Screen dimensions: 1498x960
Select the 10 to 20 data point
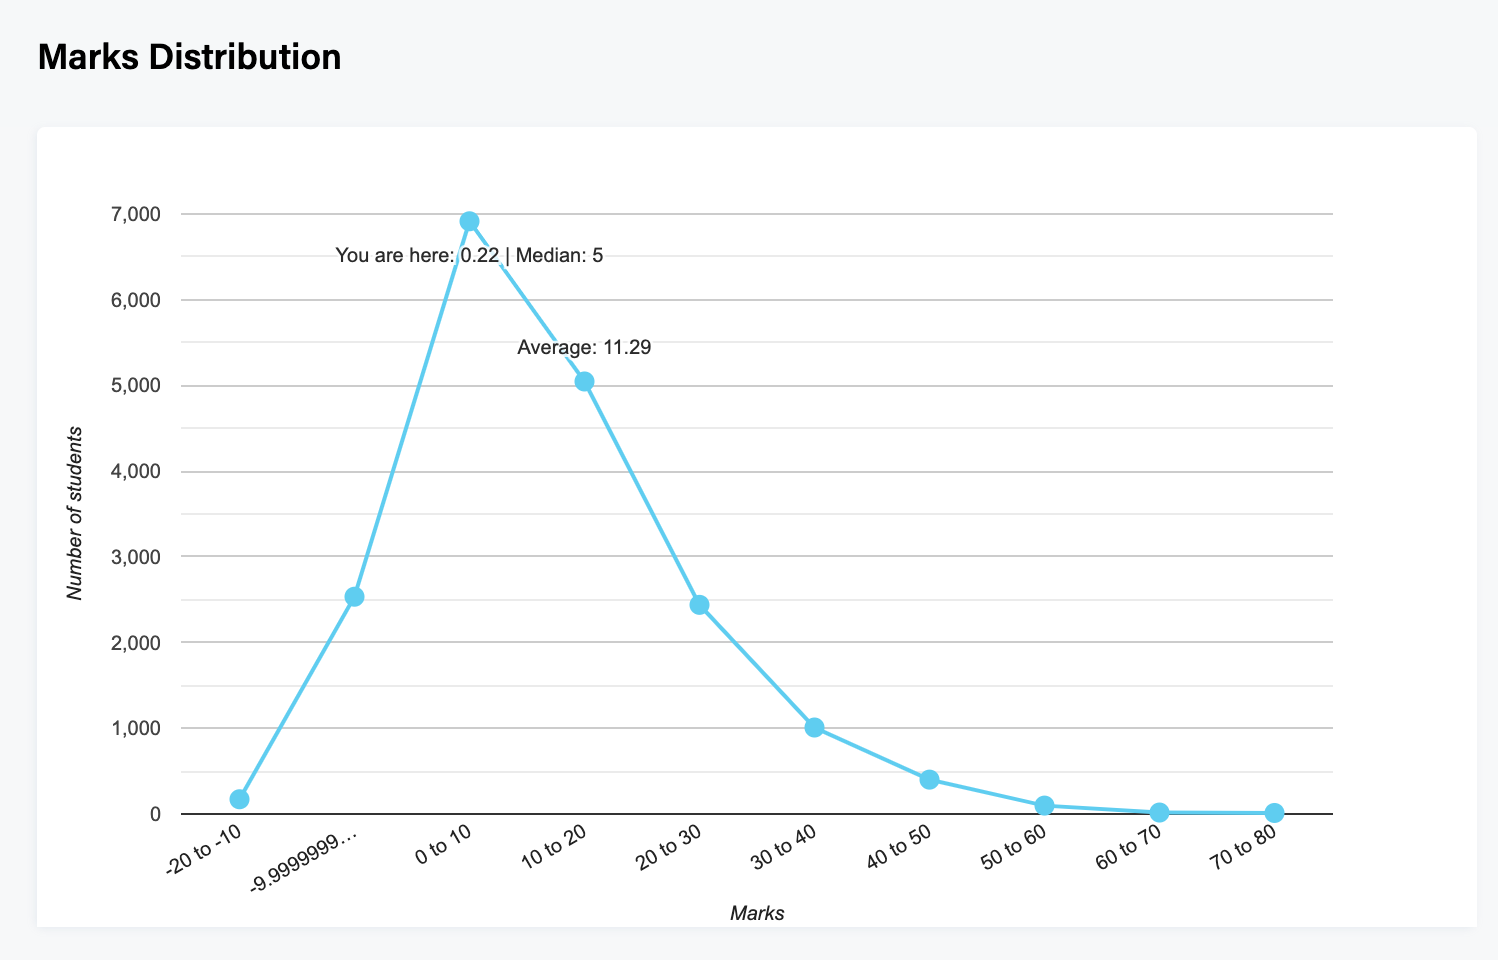coord(584,381)
